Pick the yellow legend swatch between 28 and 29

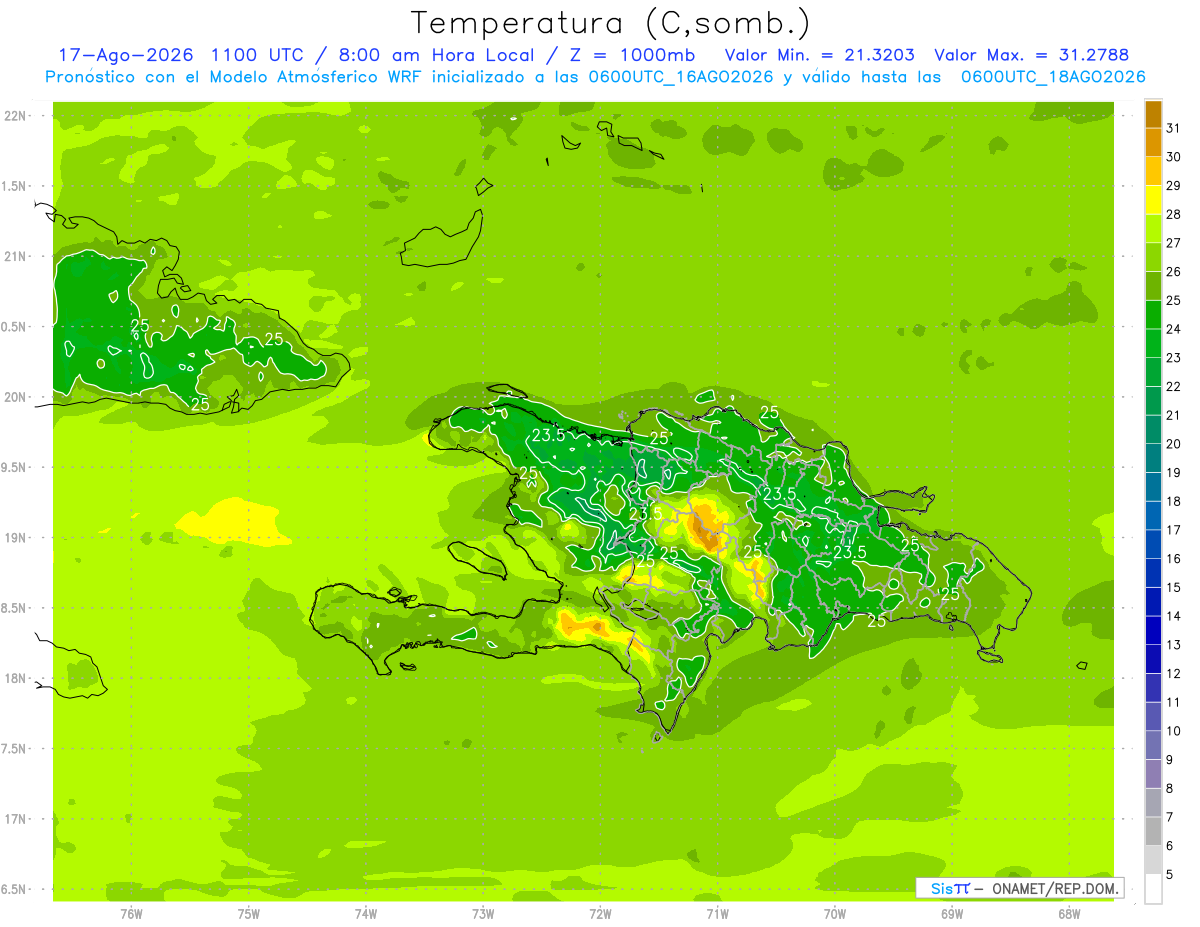pos(1153,200)
